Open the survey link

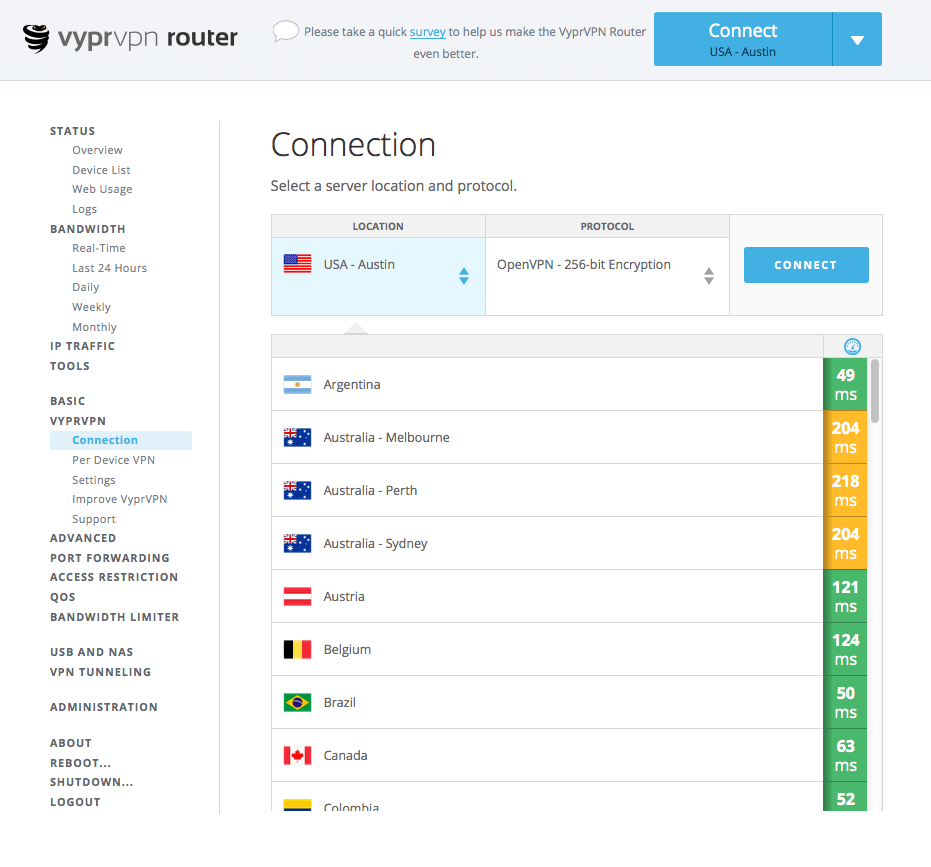click(428, 32)
